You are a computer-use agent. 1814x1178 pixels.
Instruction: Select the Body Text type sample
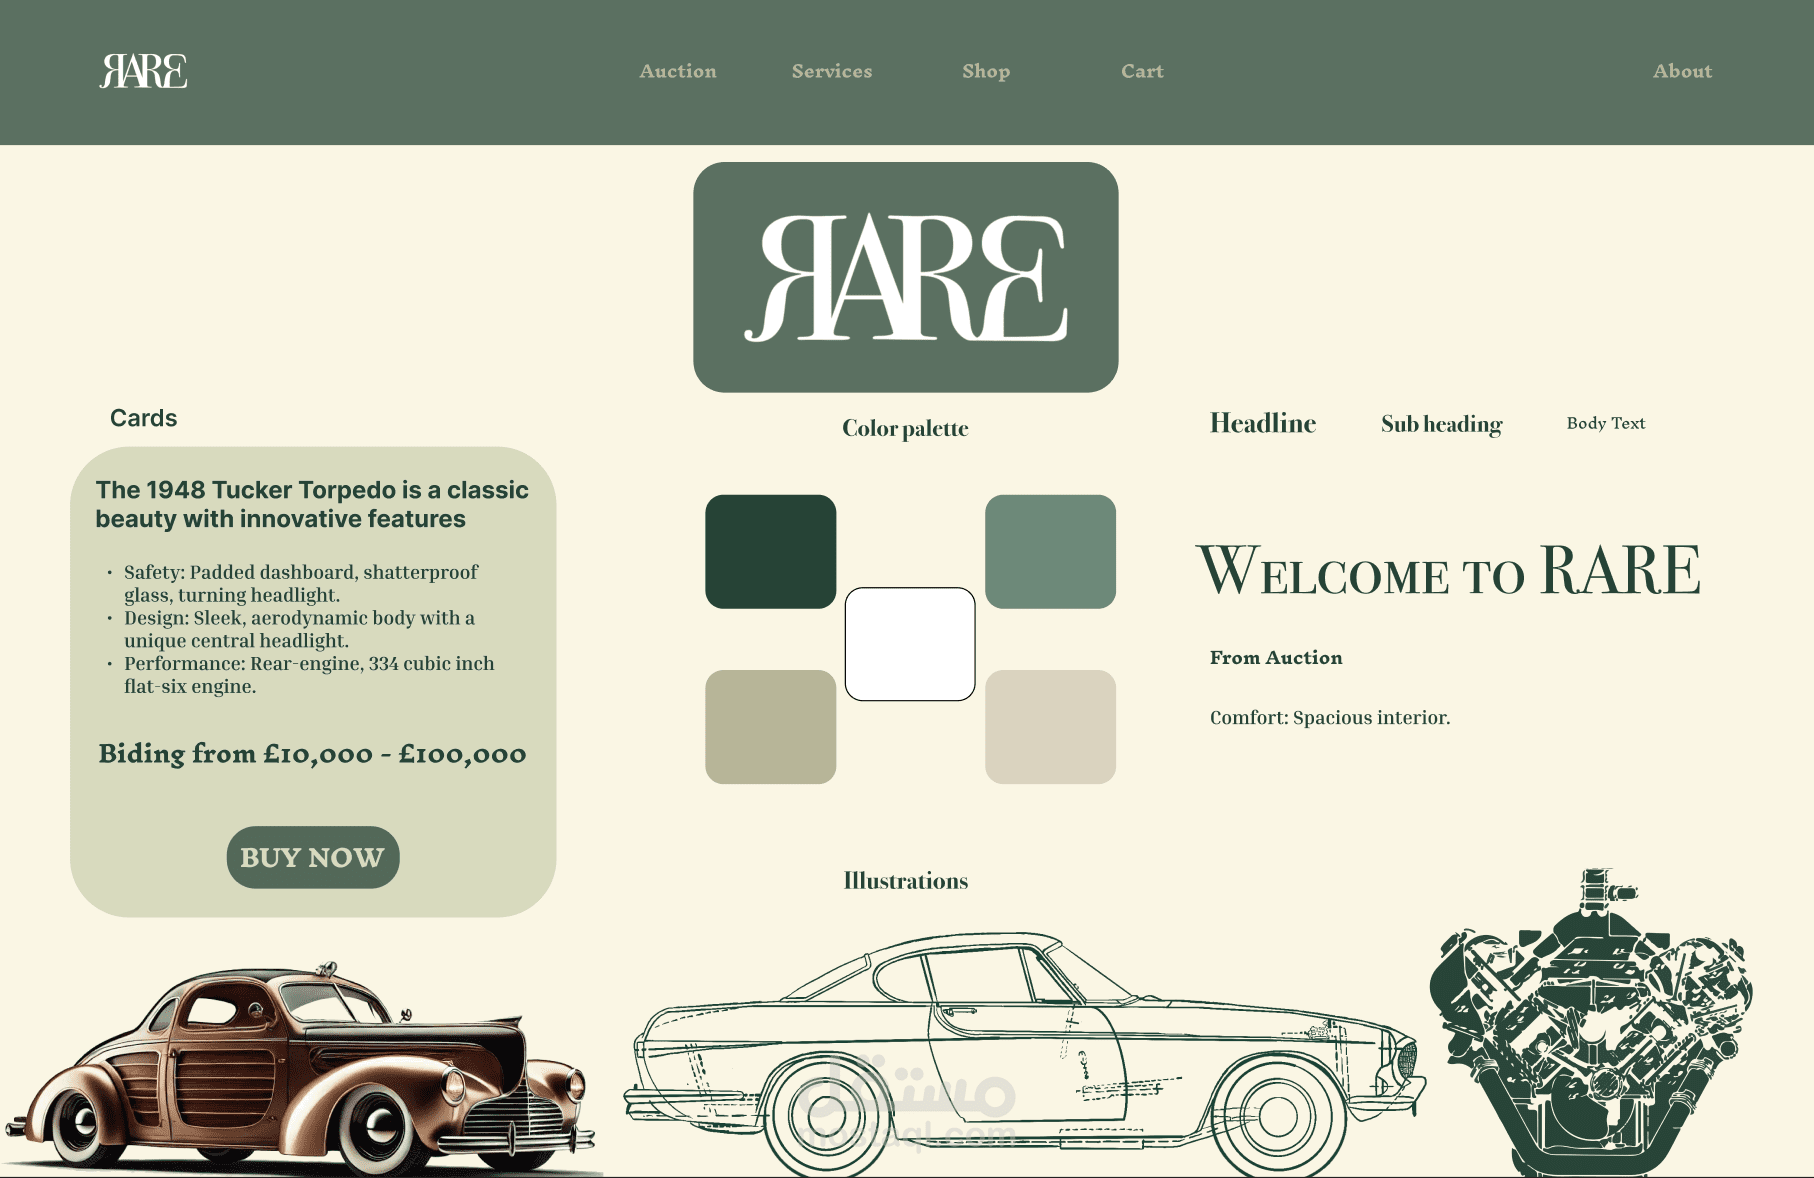(1606, 423)
